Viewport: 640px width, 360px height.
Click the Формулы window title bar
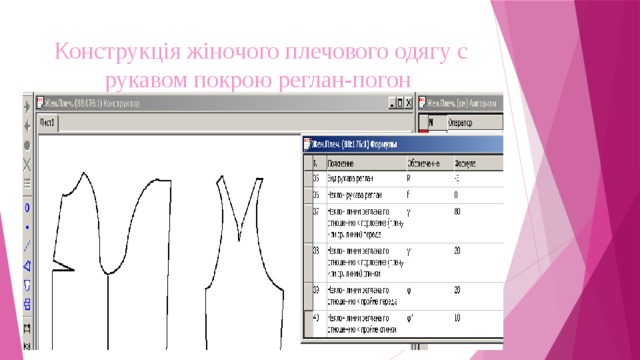[x=403, y=144]
